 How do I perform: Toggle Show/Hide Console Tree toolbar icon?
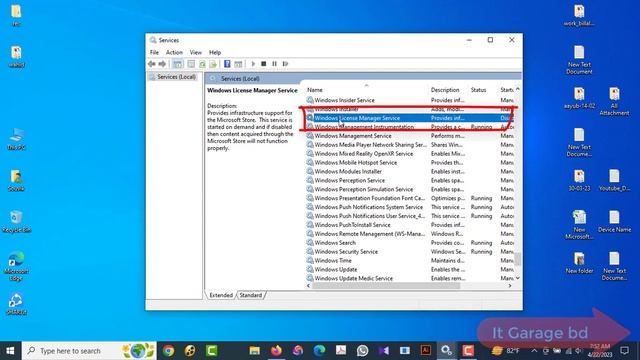[178, 64]
